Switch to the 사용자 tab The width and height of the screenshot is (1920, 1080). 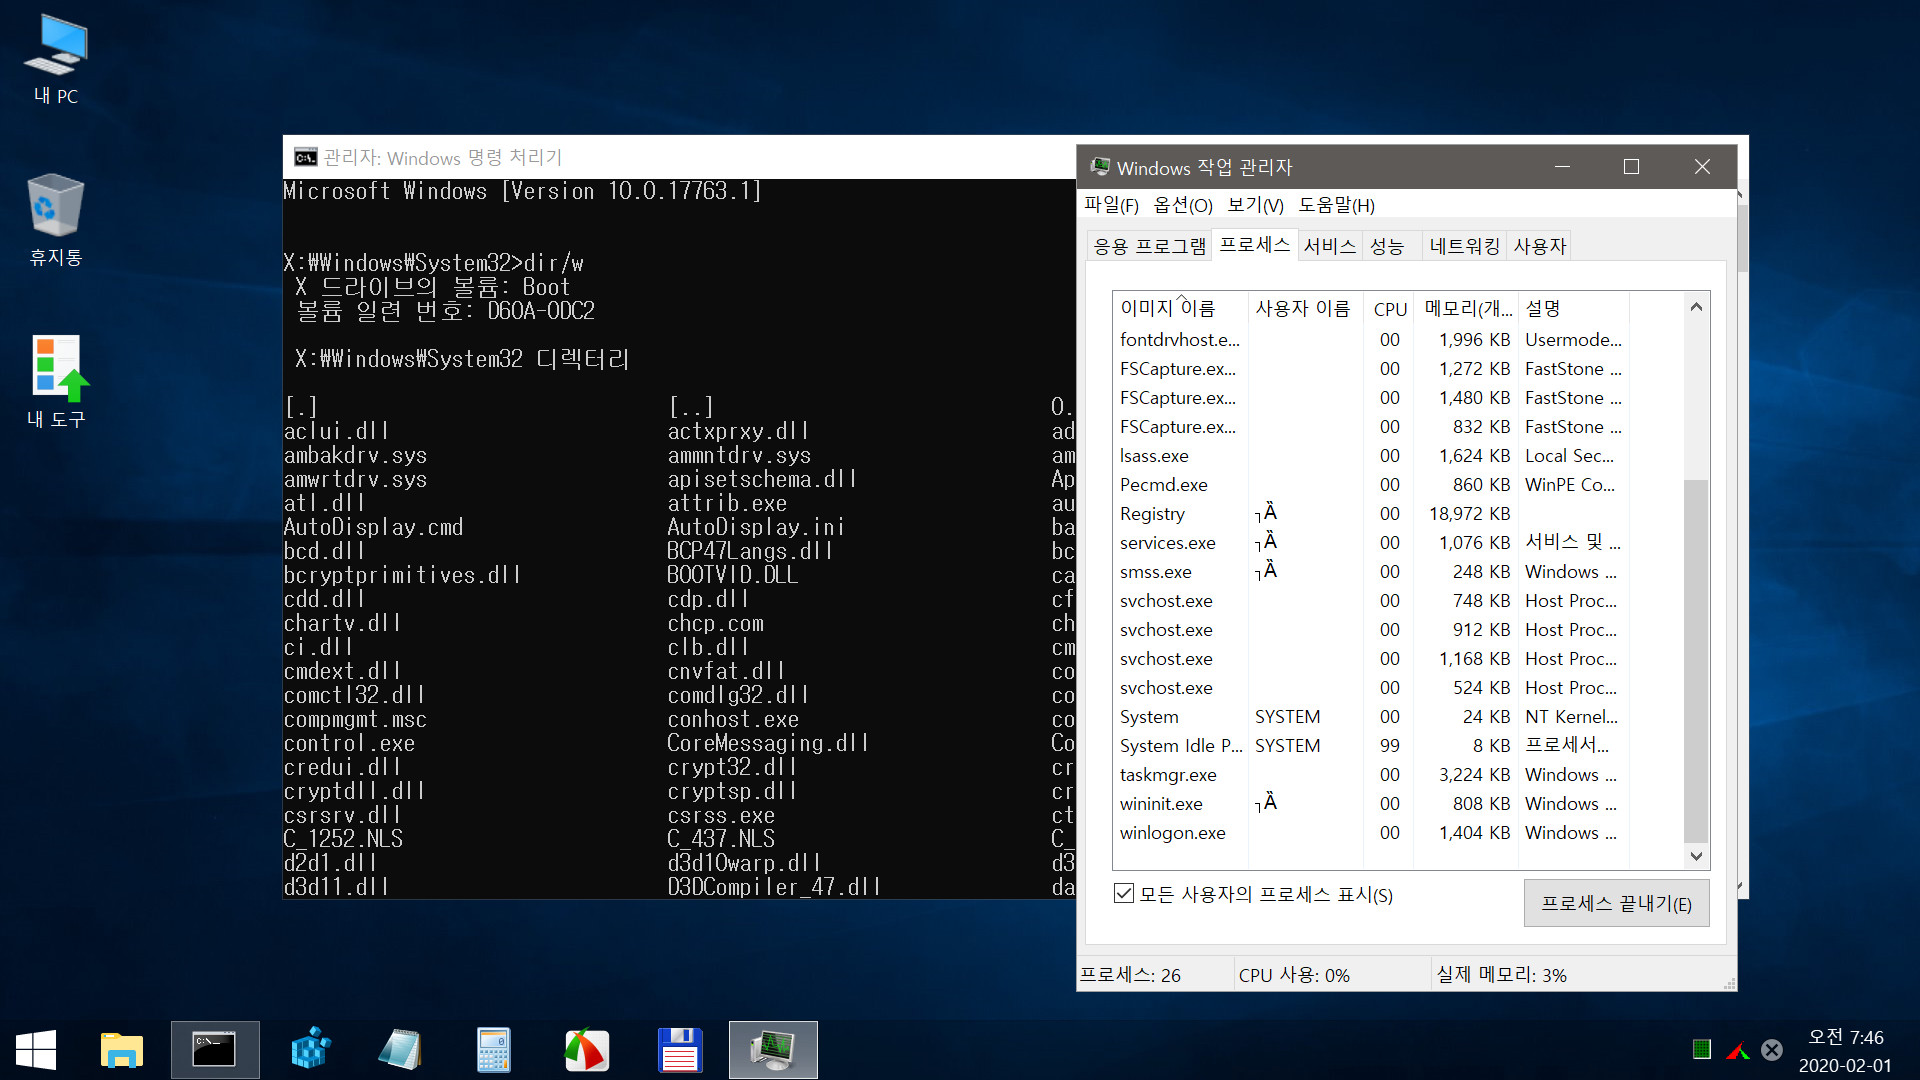[1539, 246]
